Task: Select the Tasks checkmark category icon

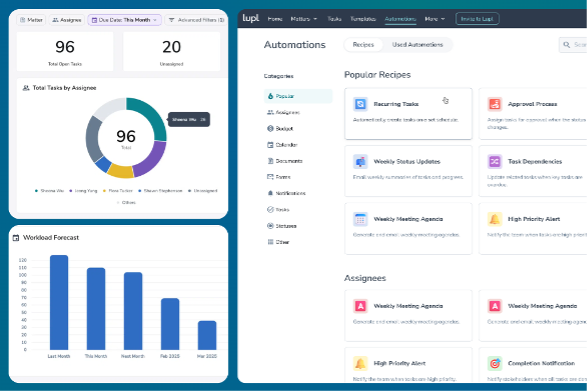Action: pos(270,209)
